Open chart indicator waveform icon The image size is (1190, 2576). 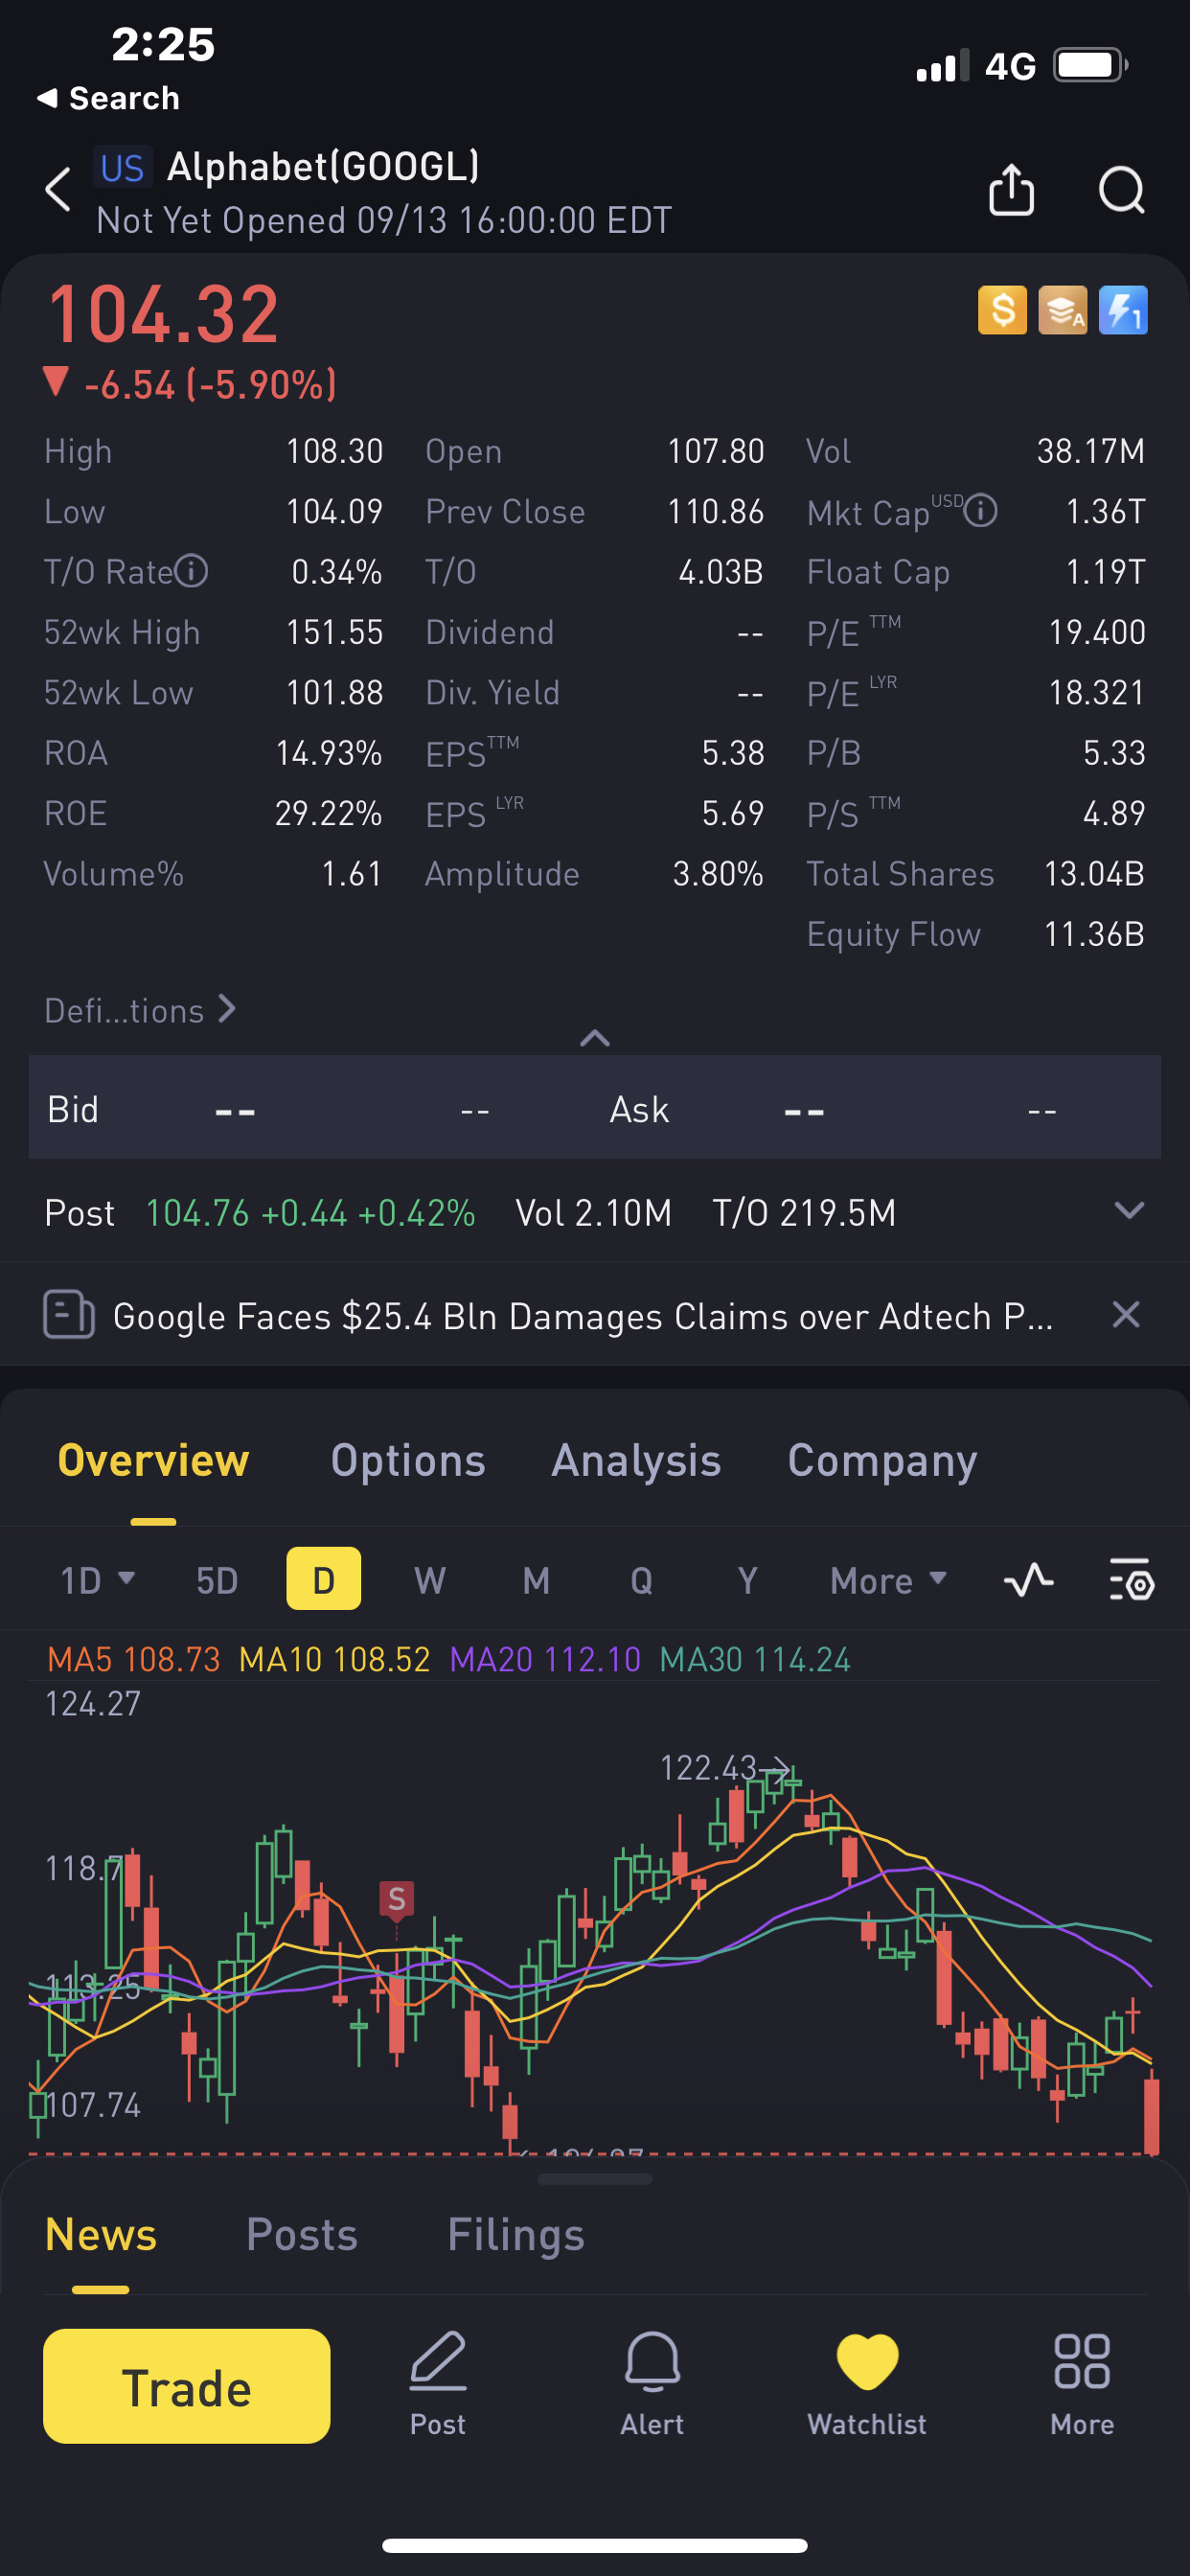click(1028, 1580)
